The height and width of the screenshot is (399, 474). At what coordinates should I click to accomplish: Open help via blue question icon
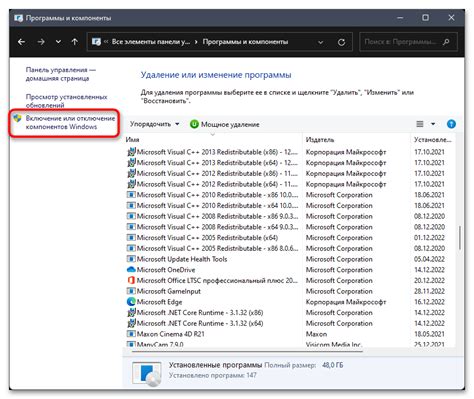(x=451, y=124)
